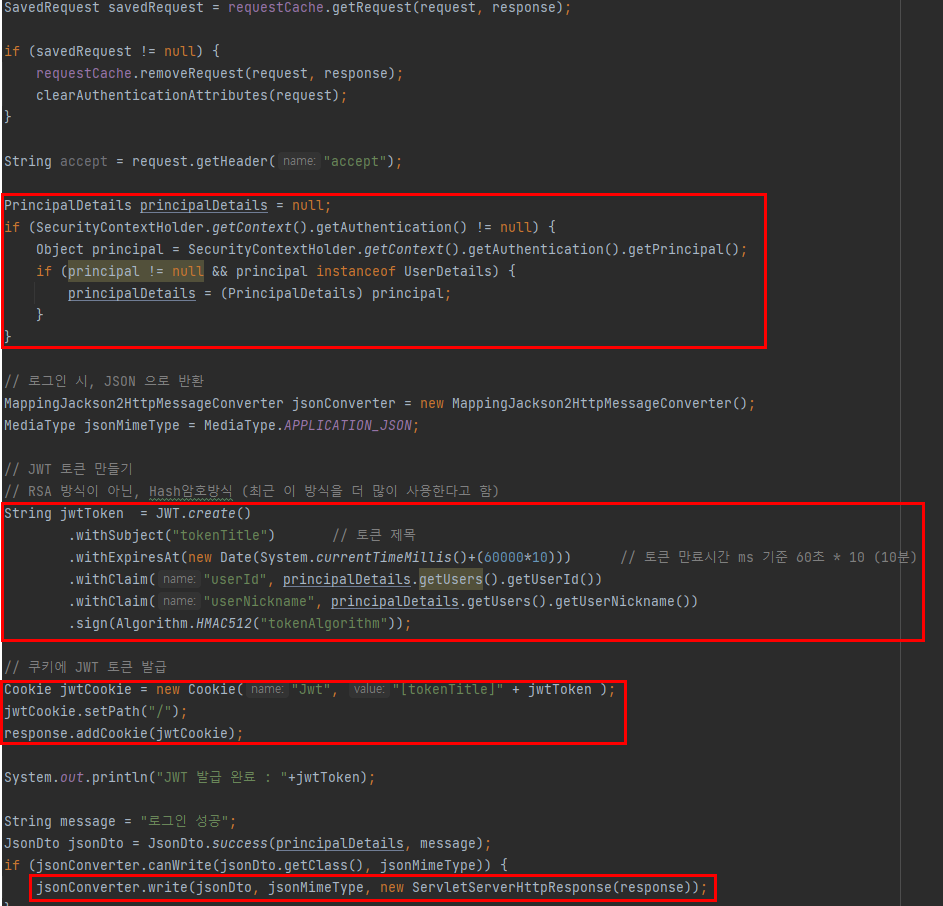
Task: Click requestCache.removeRequest(request, response) call
Action: coord(220,73)
